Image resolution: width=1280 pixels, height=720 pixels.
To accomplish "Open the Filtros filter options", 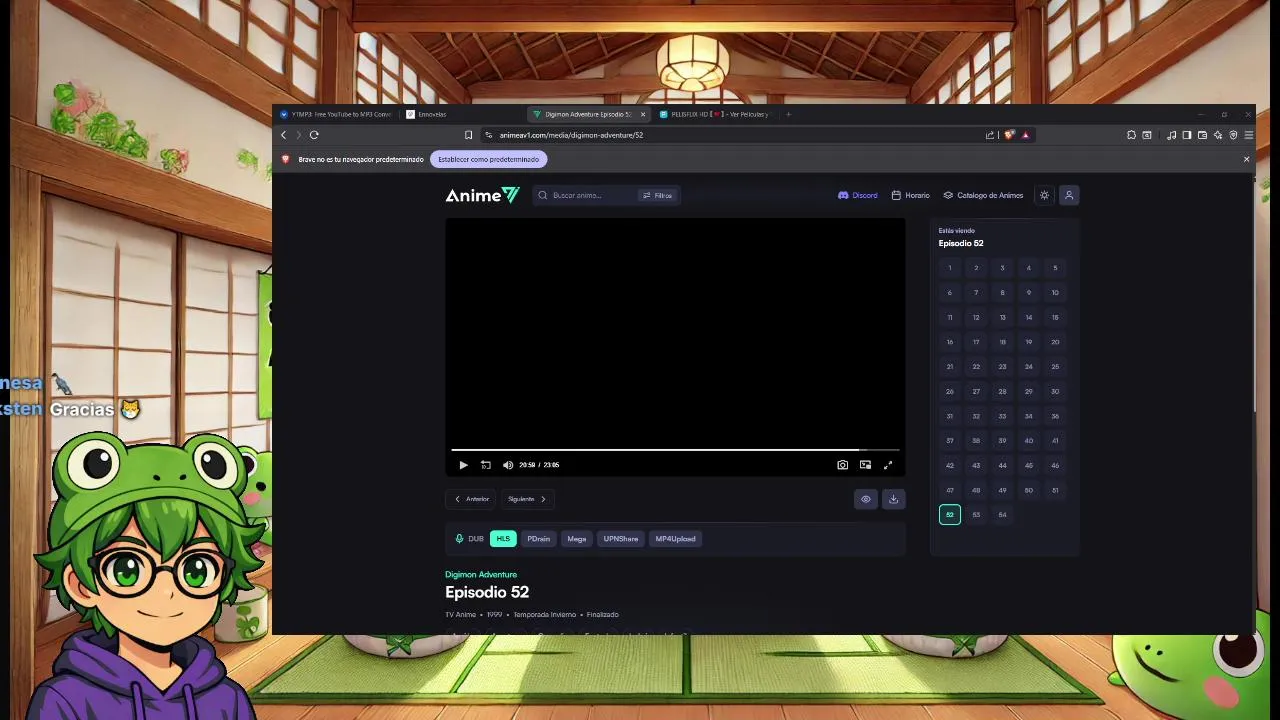I will (658, 195).
